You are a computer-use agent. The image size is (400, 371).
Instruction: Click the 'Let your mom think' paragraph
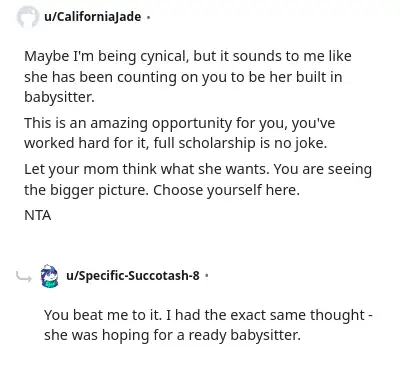tap(198, 179)
